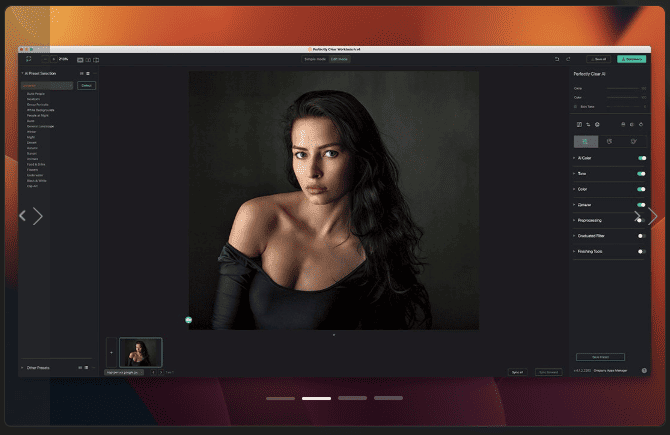Switch Other Presets to grid view
This screenshot has height=435, width=670.
80,367
